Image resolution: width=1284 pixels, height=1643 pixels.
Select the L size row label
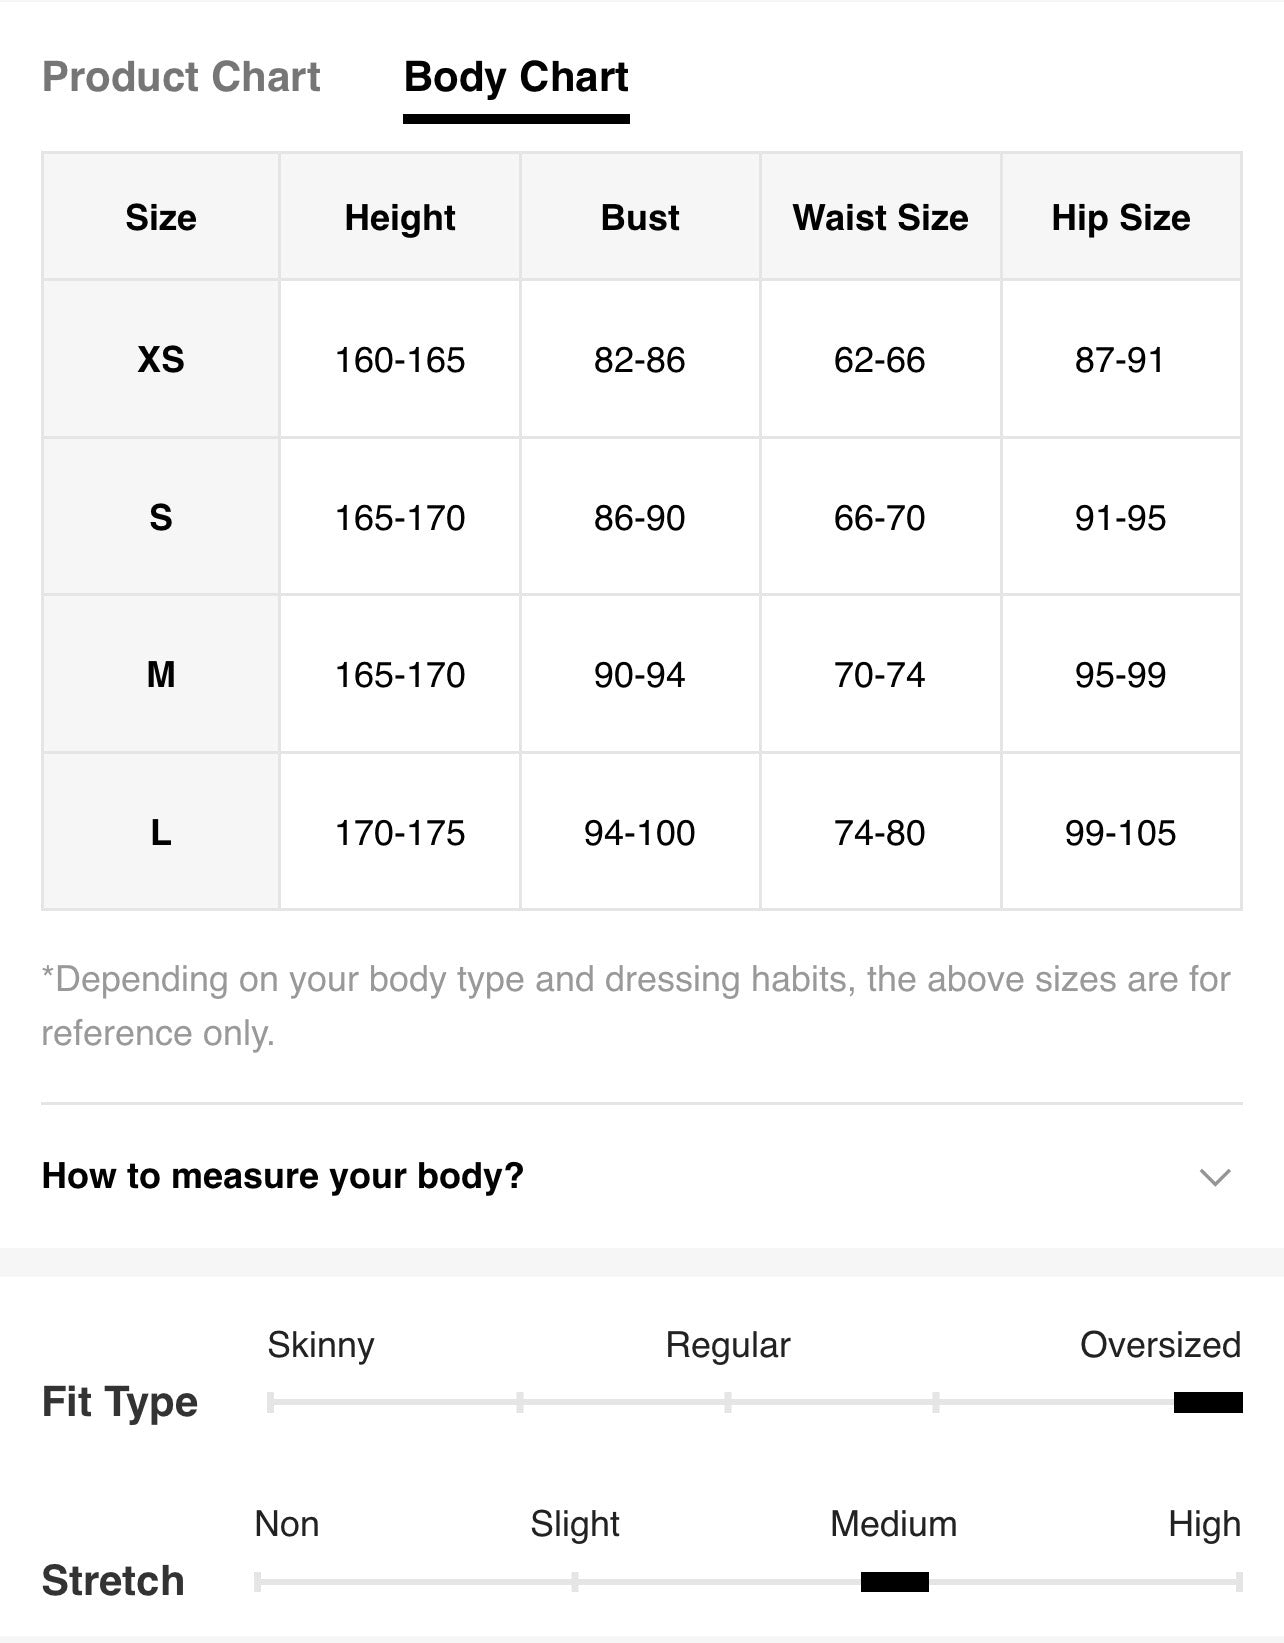161,832
